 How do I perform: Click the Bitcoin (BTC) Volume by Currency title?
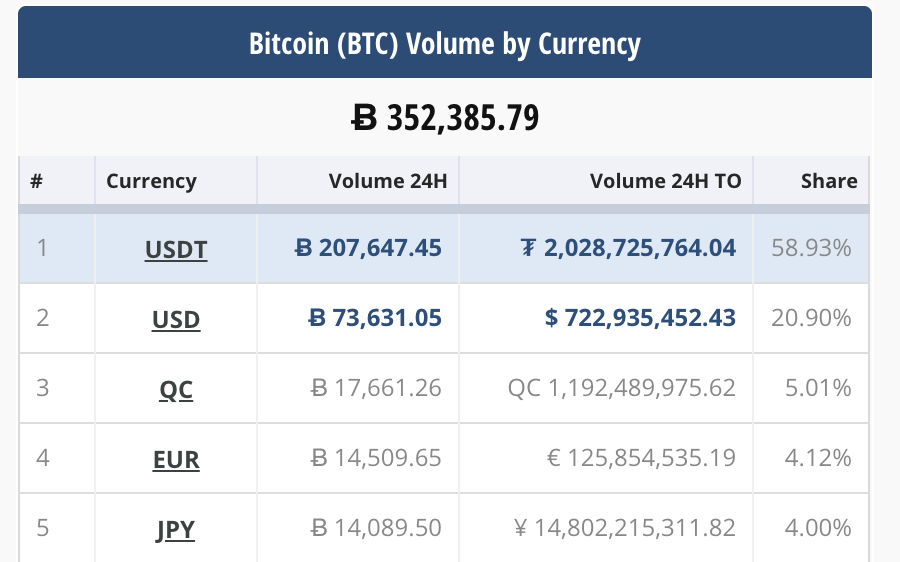click(444, 44)
